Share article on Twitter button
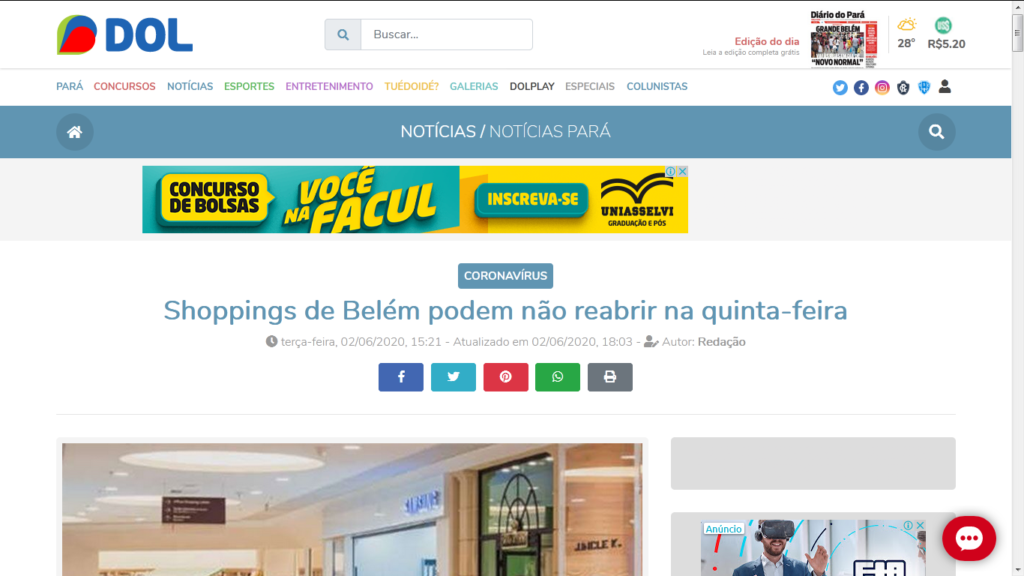1024x576 pixels. click(453, 377)
